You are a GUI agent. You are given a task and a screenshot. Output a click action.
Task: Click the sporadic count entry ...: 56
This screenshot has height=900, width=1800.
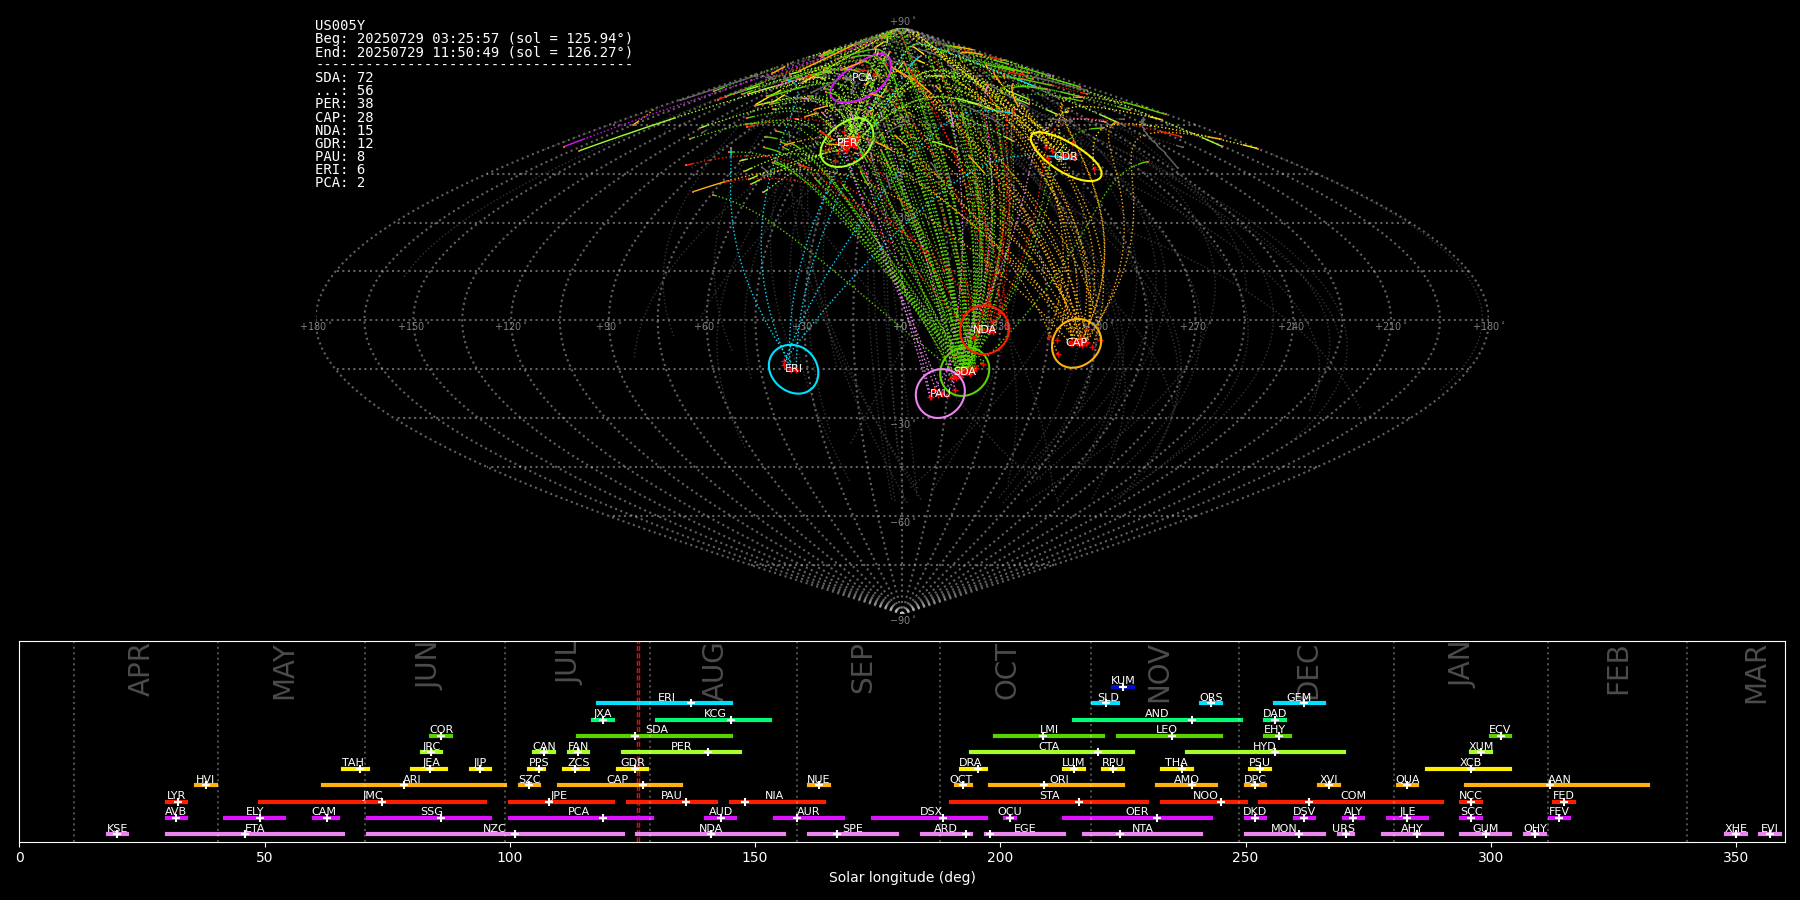[344, 91]
